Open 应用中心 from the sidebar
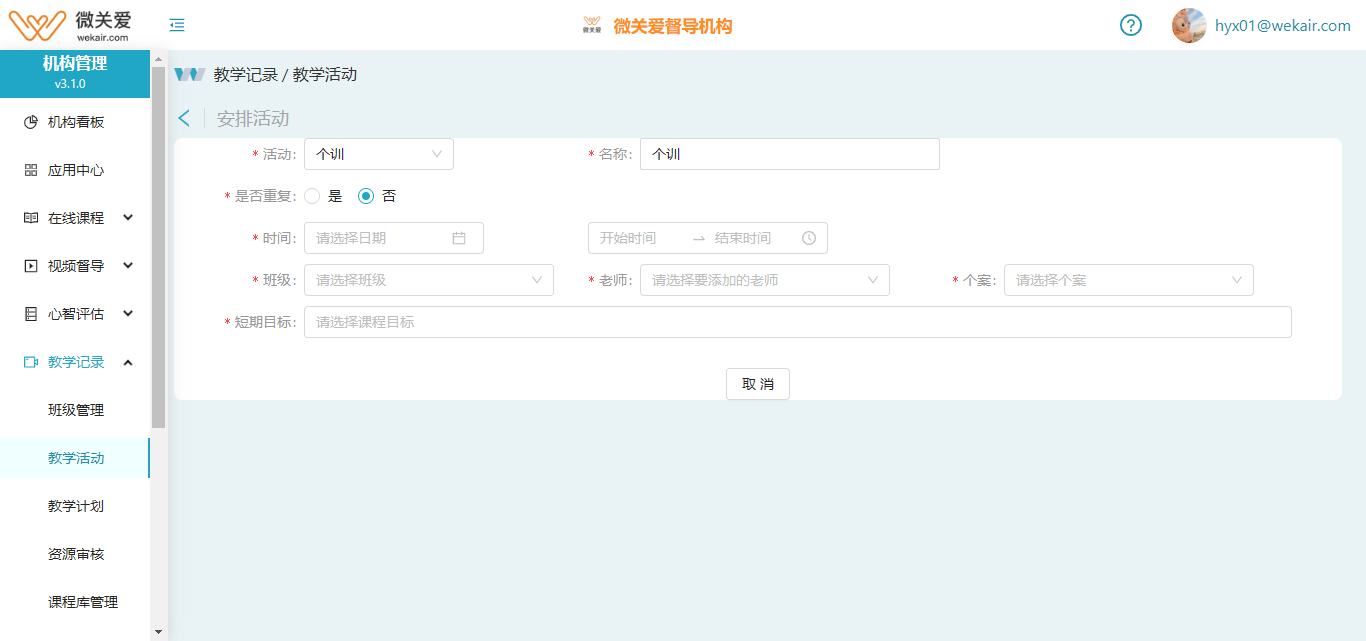Viewport: 1366px width, 641px height. (75, 170)
